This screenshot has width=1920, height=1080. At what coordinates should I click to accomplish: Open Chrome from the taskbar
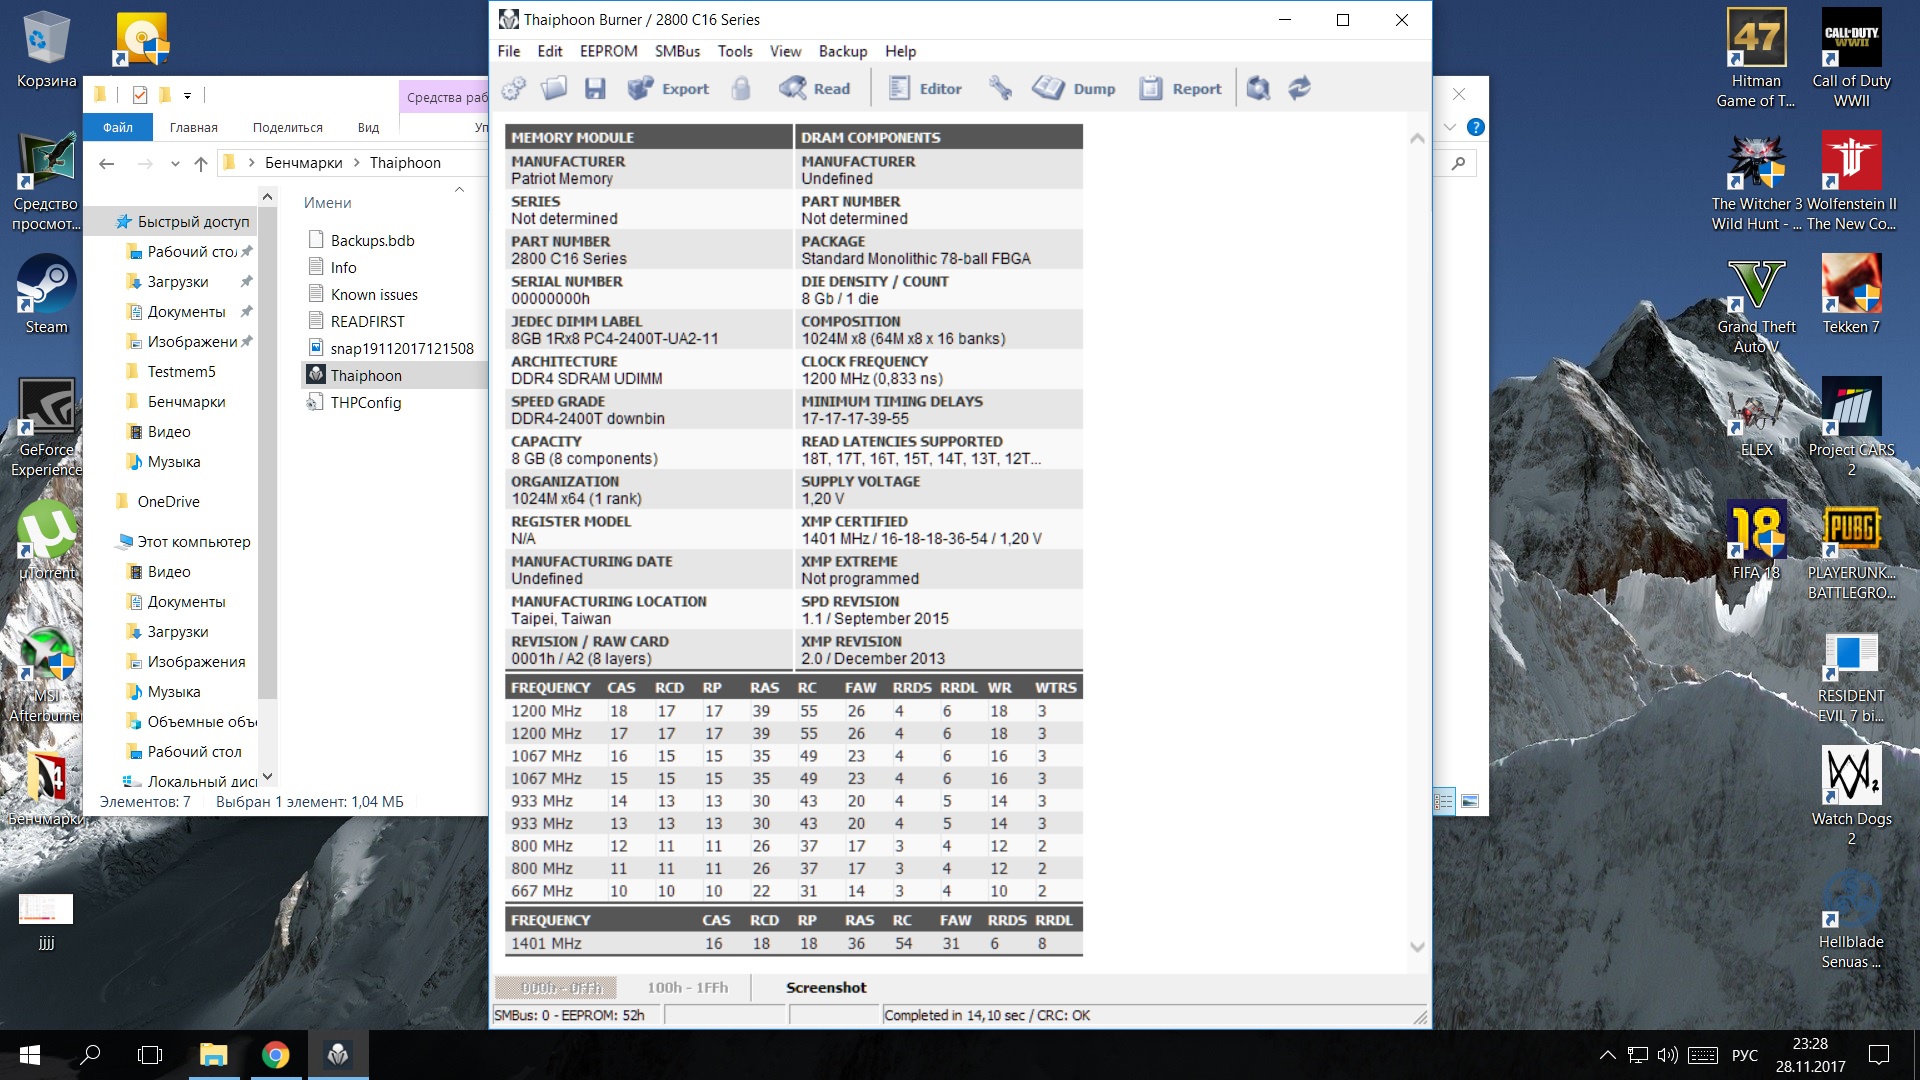(x=275, y=1055)
